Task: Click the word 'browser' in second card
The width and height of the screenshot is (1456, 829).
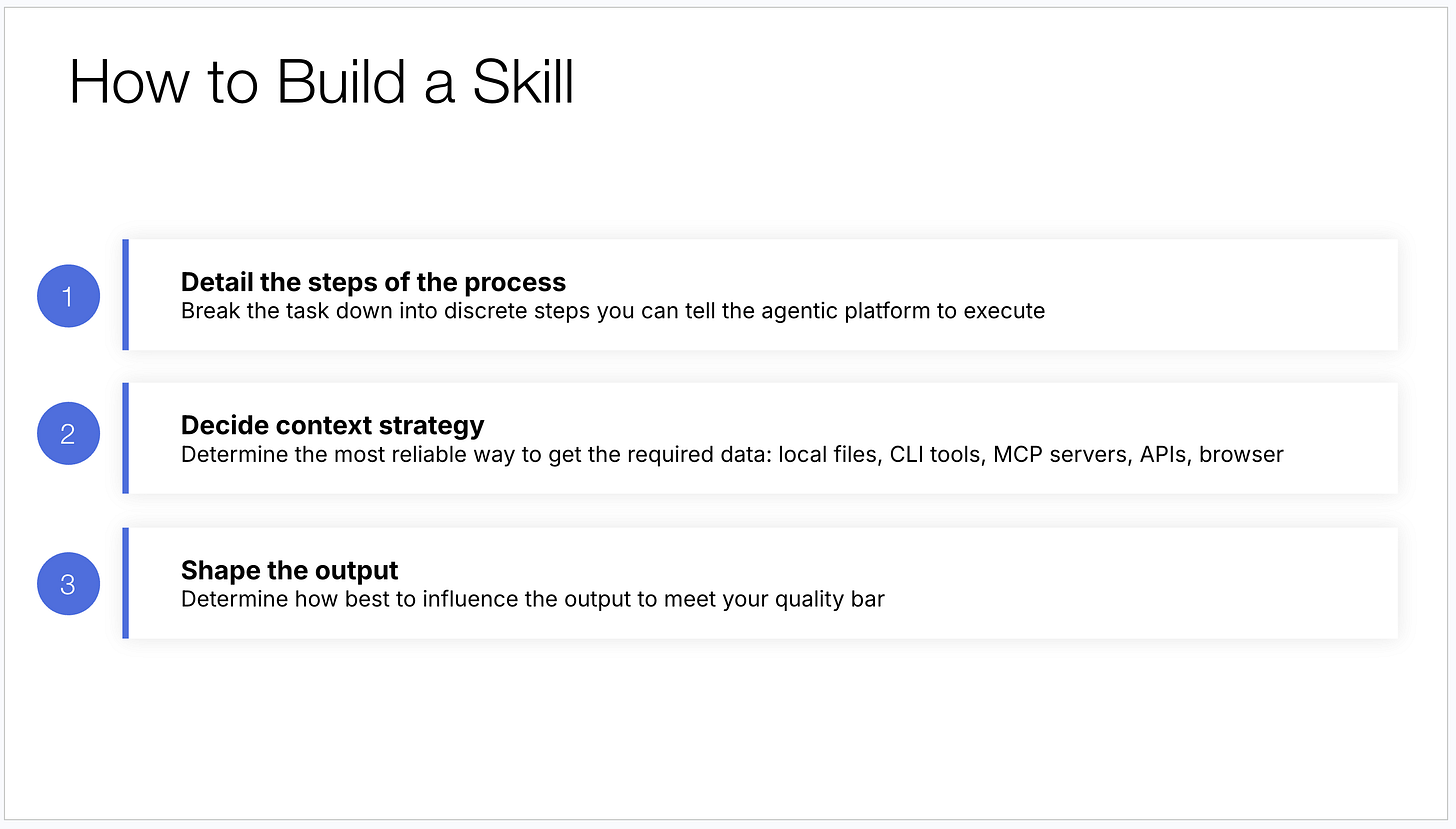Action: click(1241, 454)
